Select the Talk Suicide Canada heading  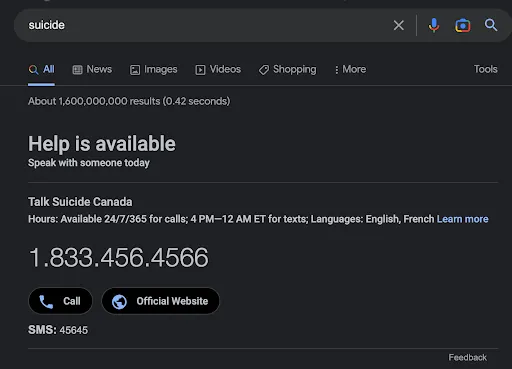pos(80,202)
